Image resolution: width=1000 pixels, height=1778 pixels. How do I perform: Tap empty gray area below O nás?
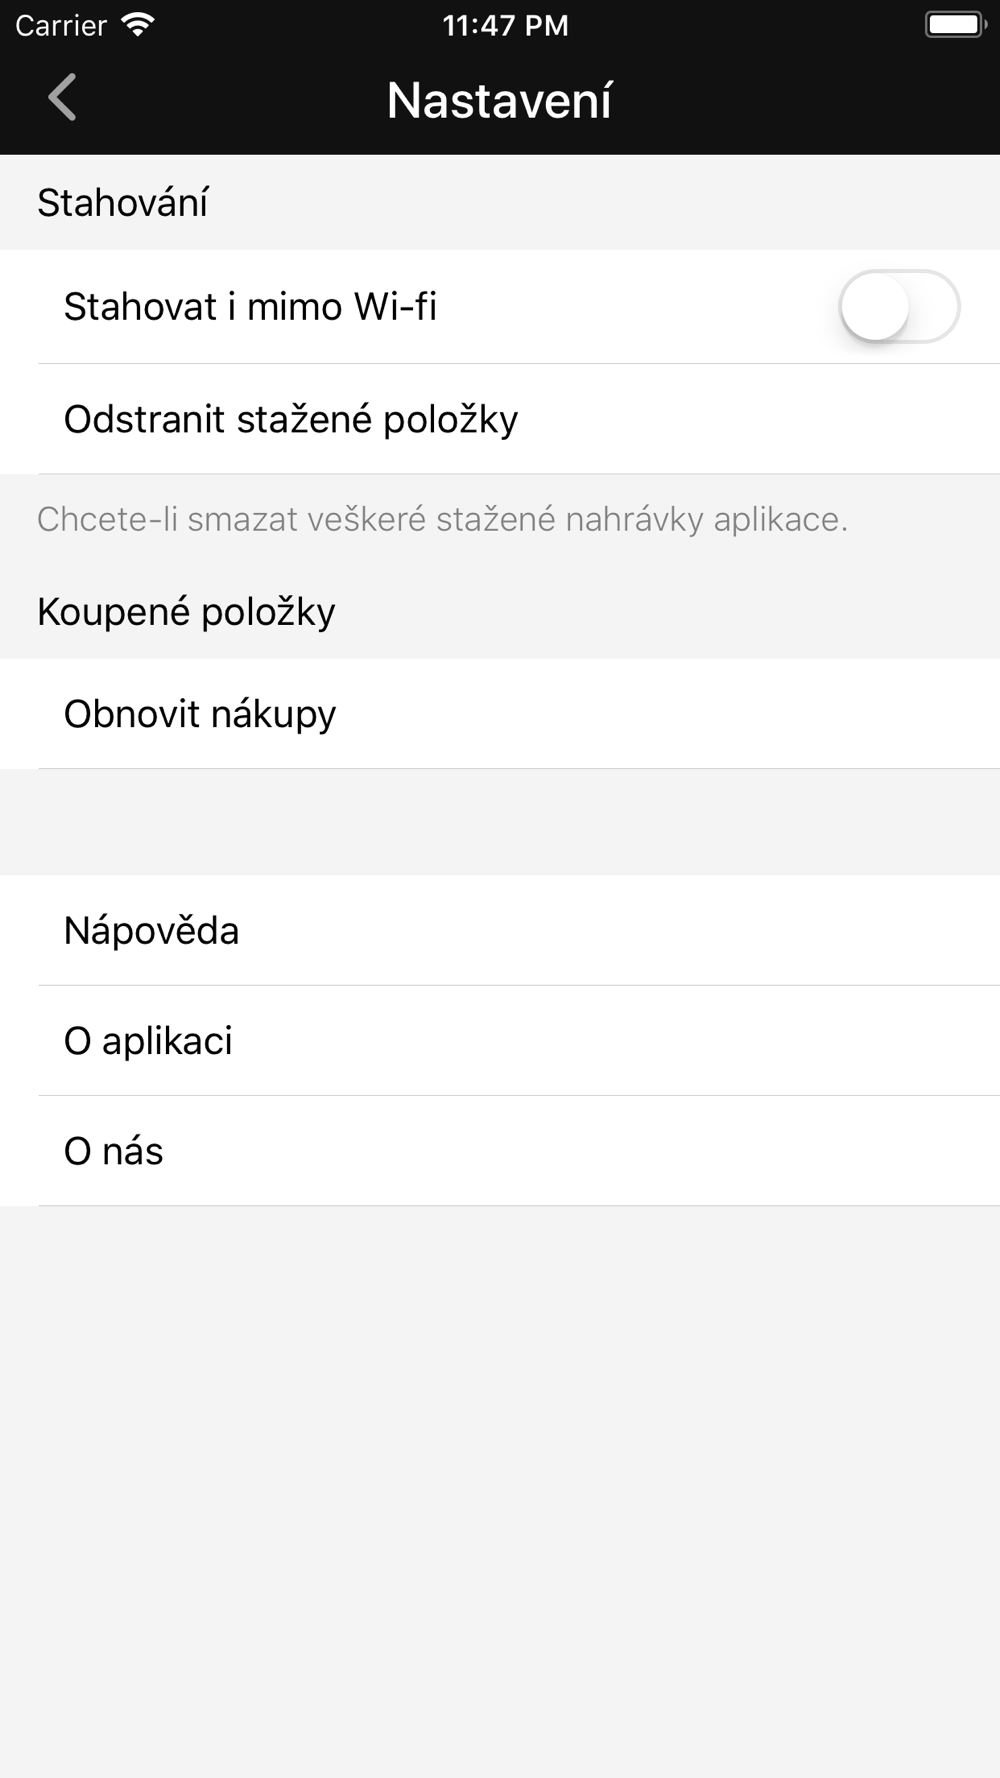pyautogui.click(x=500, y=1490)
